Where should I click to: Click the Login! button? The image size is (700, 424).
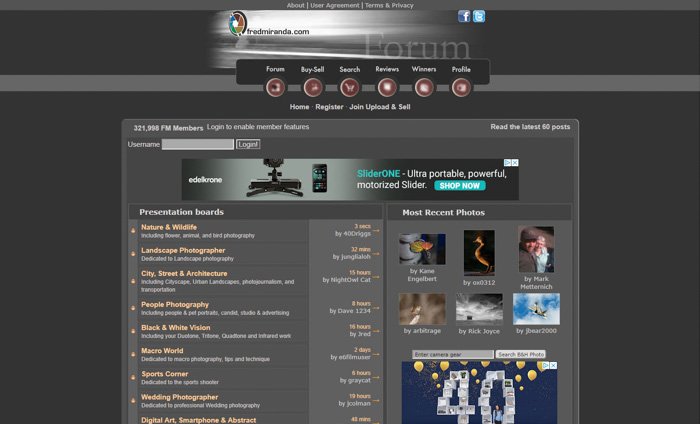pyautogui.click(x=248, y=144)
